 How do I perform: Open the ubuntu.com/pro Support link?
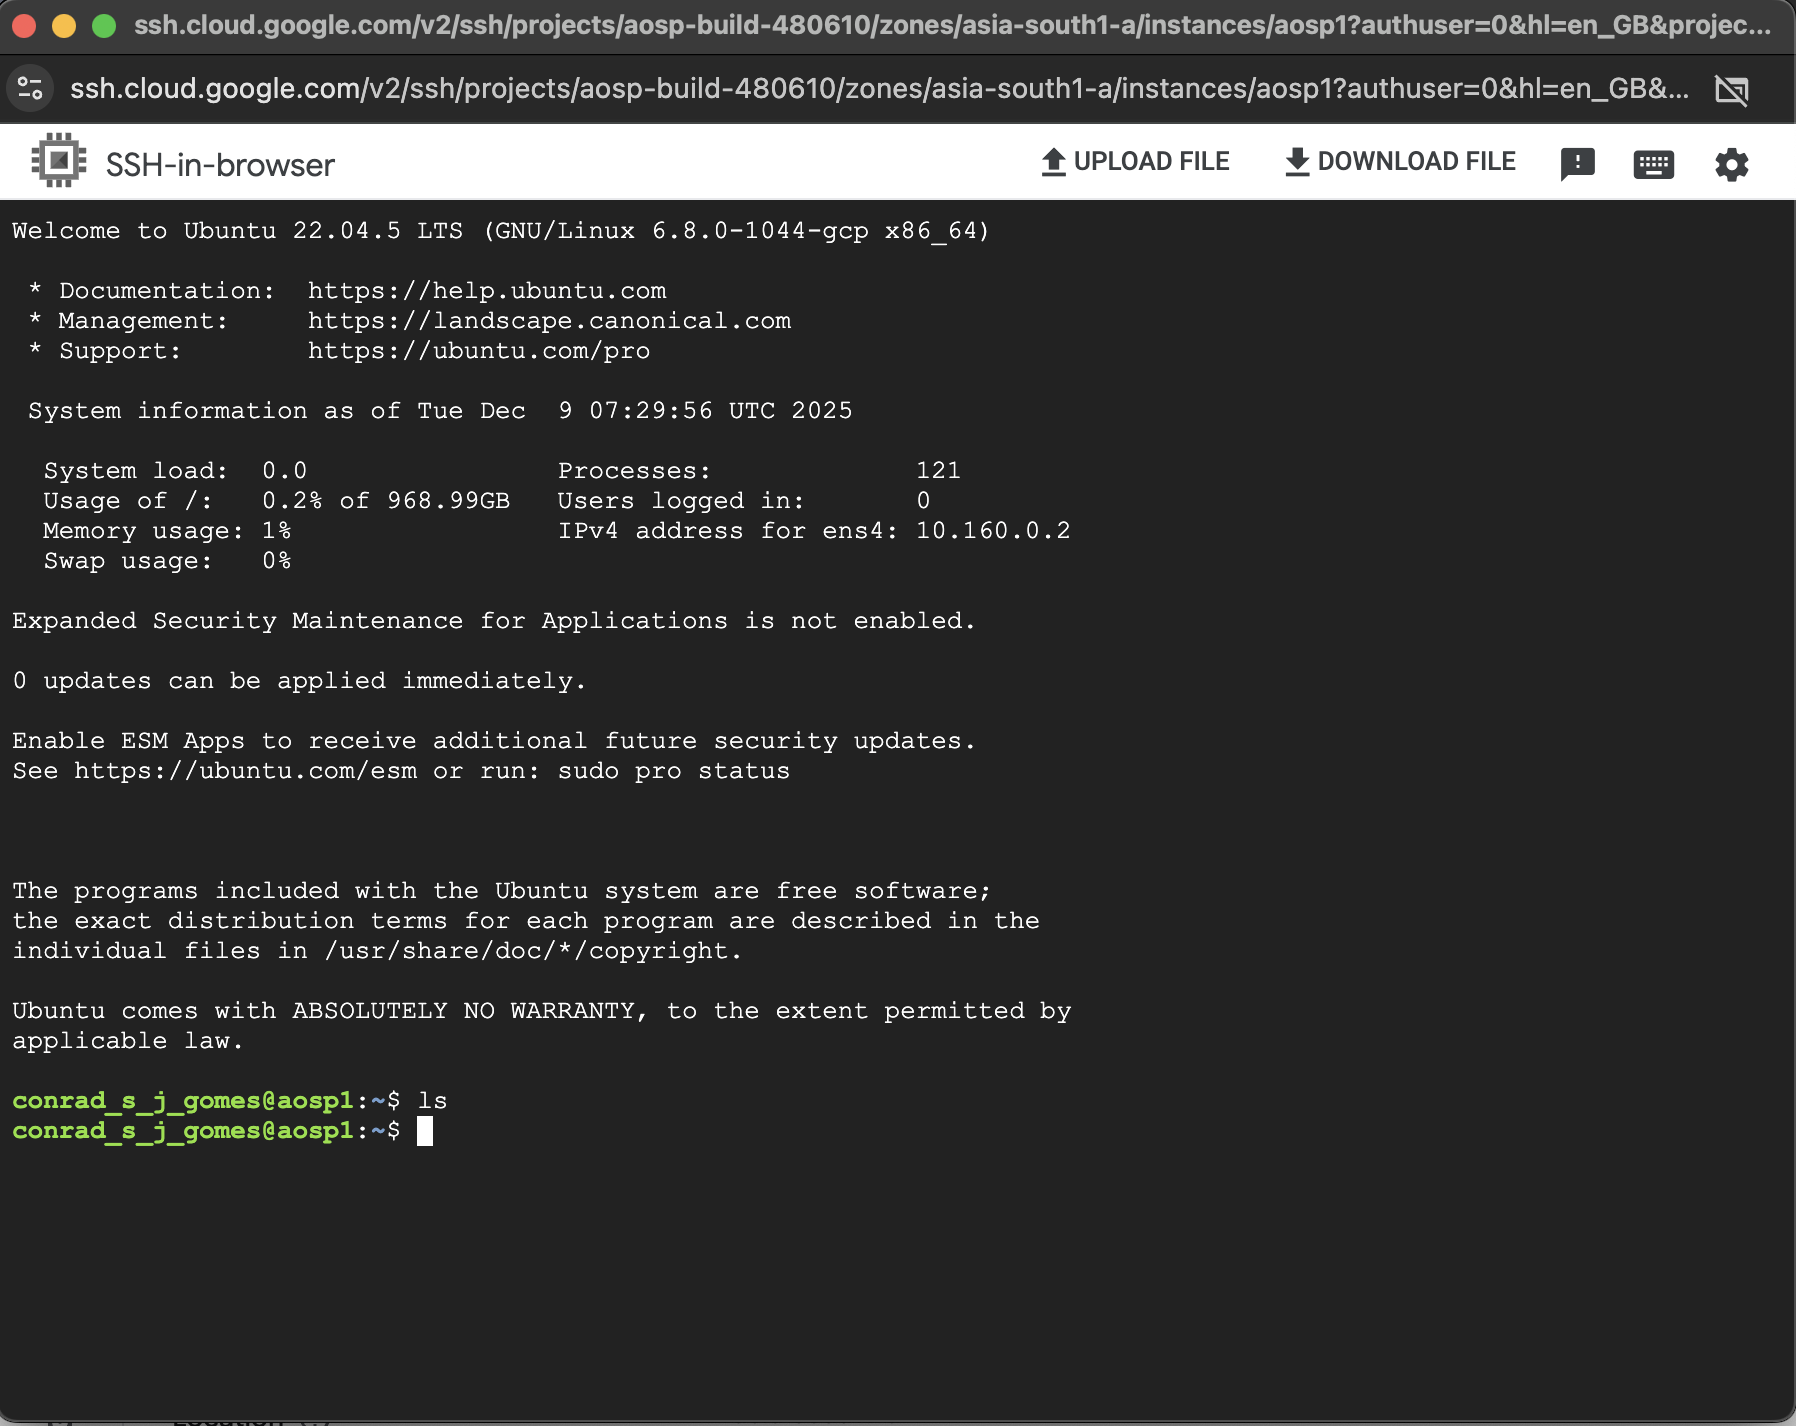pos(479,350)
